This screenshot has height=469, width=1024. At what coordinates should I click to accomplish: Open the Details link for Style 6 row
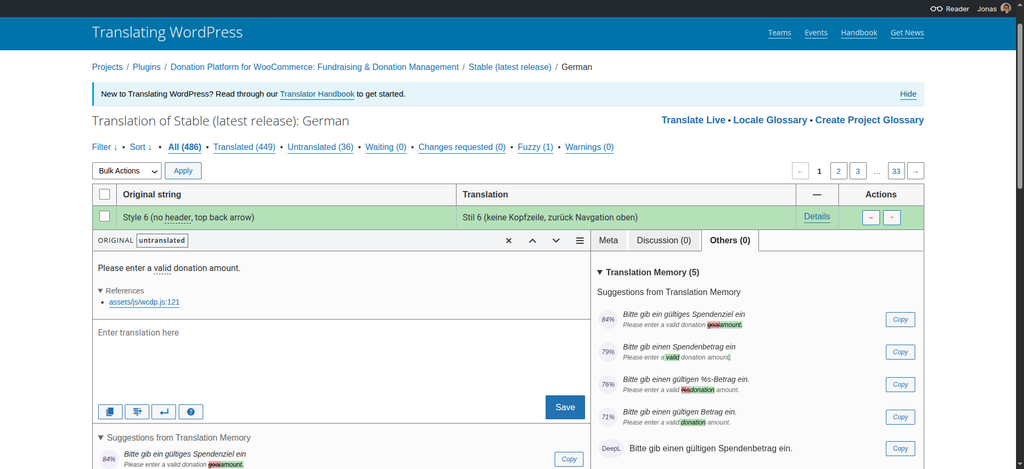pos(817,216)
